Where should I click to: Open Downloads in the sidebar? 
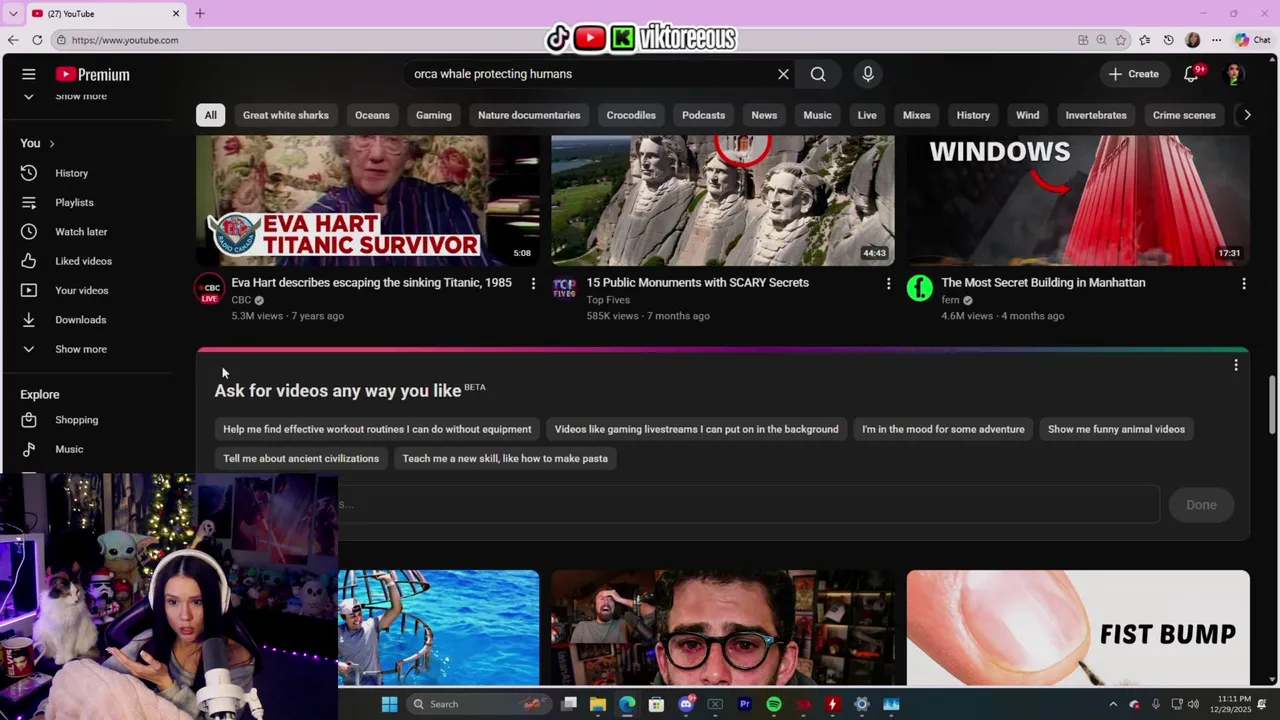80,320
